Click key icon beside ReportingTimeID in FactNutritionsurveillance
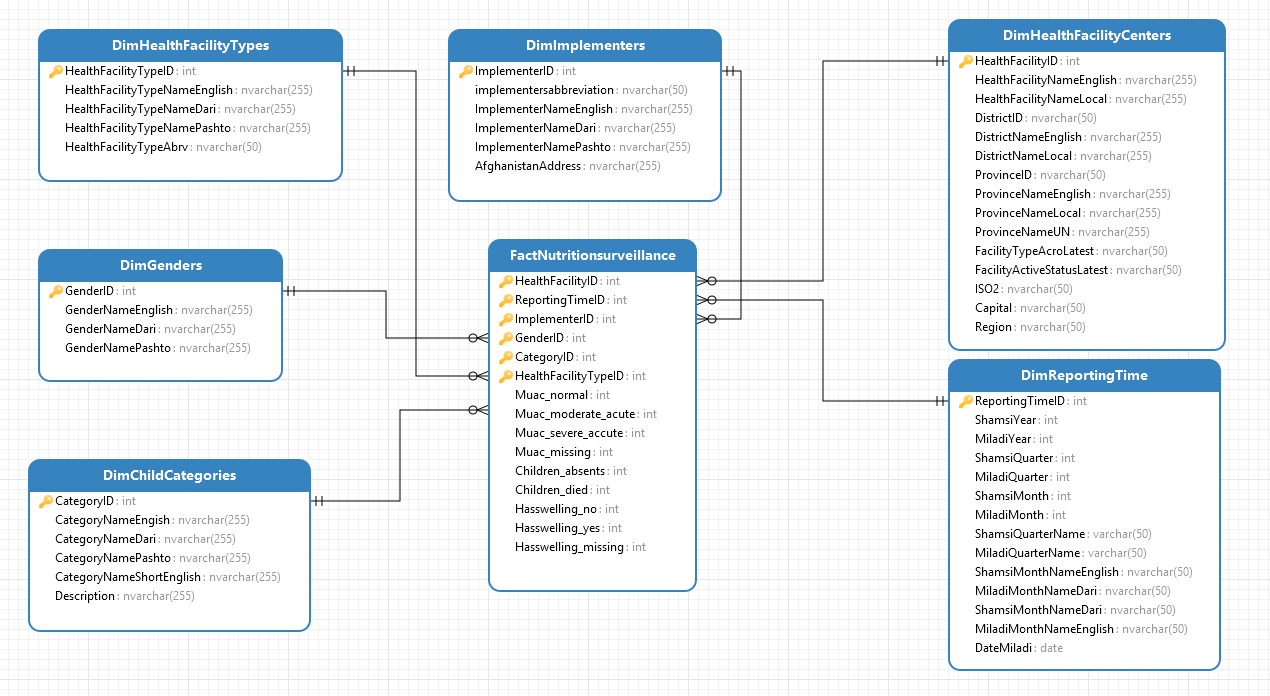Image resolution: width=1270 pixels, height=696 pixels. point(506,301)
